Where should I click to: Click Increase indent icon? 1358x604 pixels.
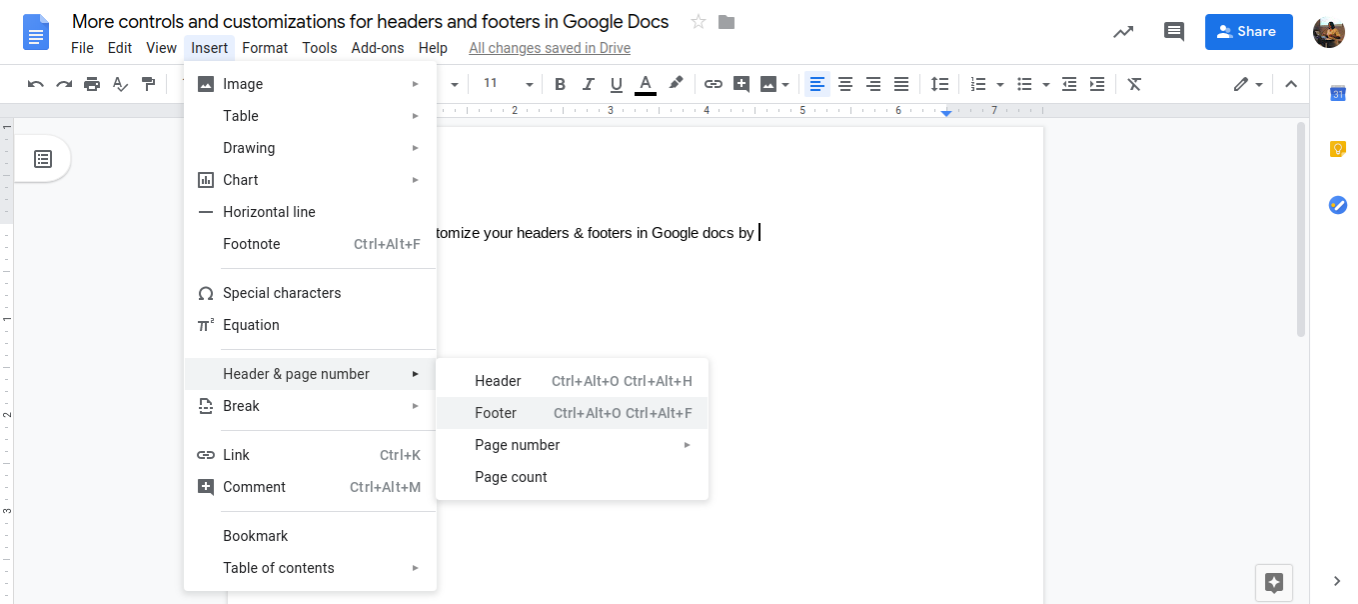click(1097, 84)
